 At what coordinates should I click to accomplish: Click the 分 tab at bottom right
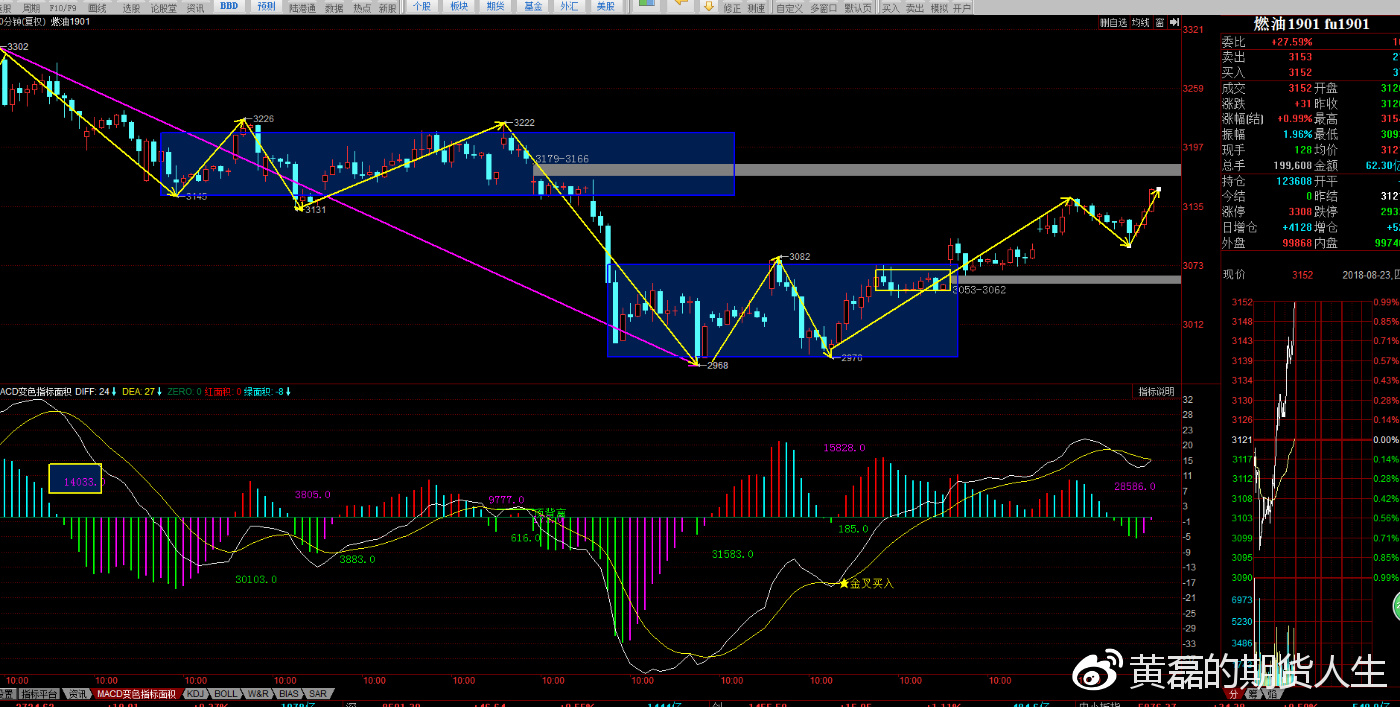[1234, 694]
